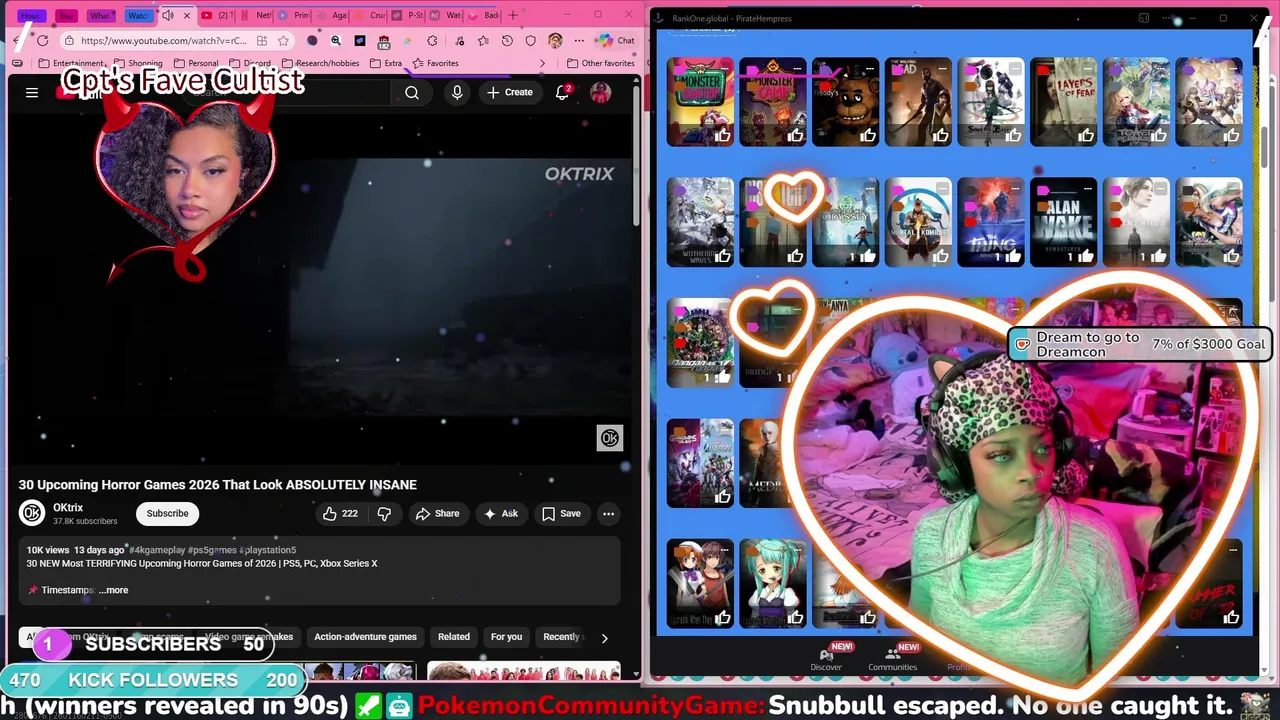Like the Alan Wake Remastered card
This screenshot has height=720, width=1280.
(1085, 256)
